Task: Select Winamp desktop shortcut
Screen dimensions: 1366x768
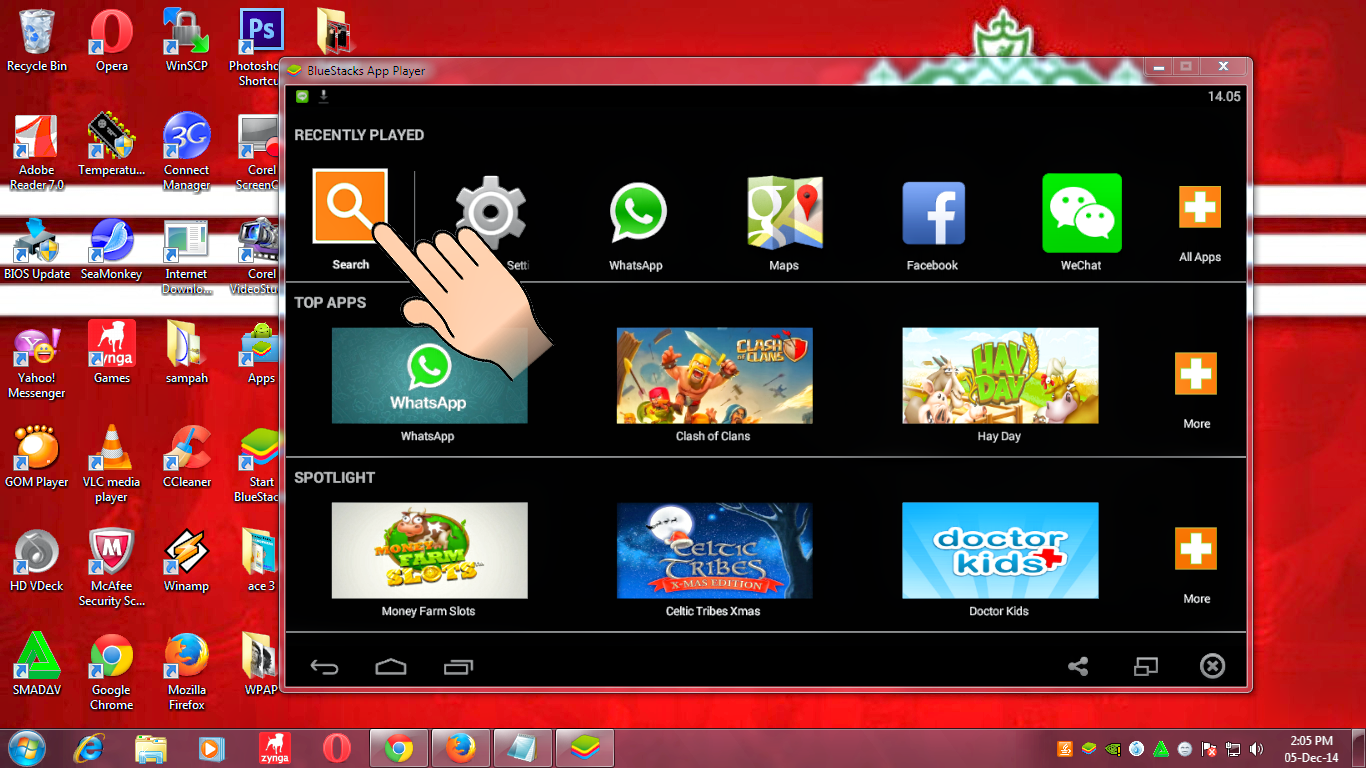Action: [x=186, y=561]
